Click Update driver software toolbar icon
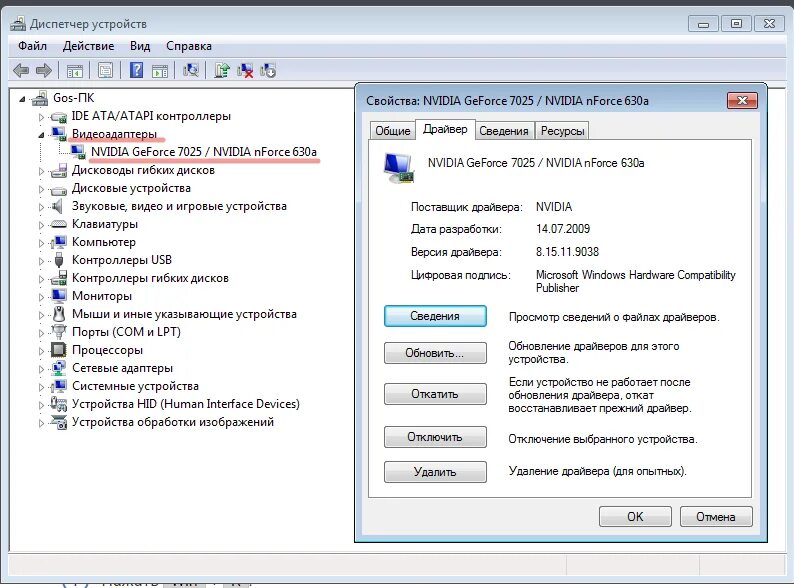This screenshot has height=588, width=794. [x=222, y=70]
